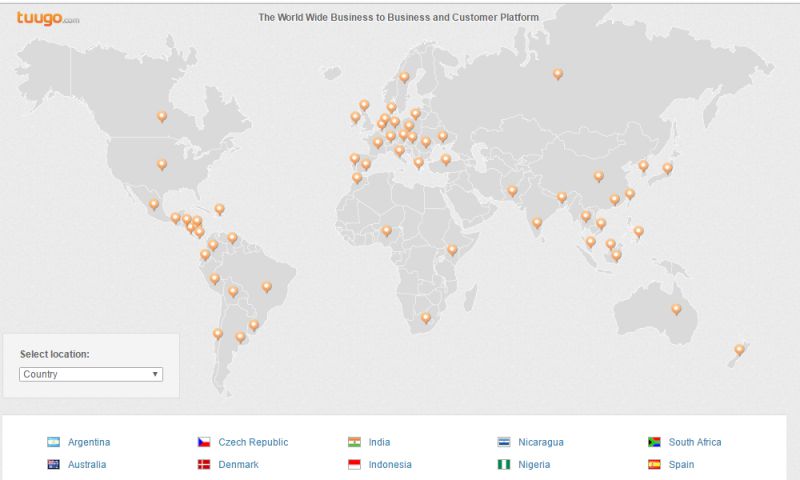Open the Czech Republic link

253,442
